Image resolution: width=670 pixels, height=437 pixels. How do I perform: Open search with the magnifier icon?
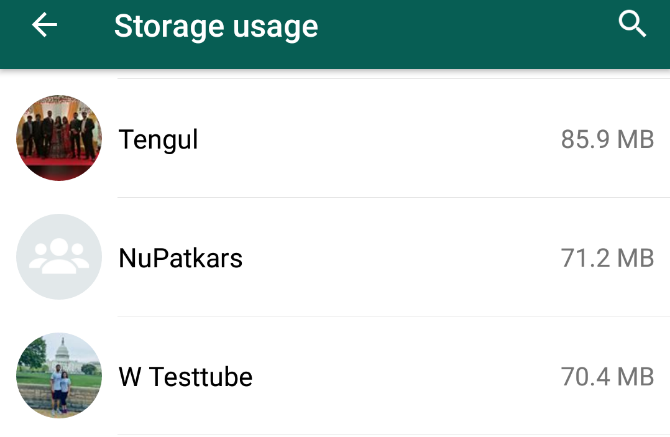pyautogui.click(x=633, y=25)
